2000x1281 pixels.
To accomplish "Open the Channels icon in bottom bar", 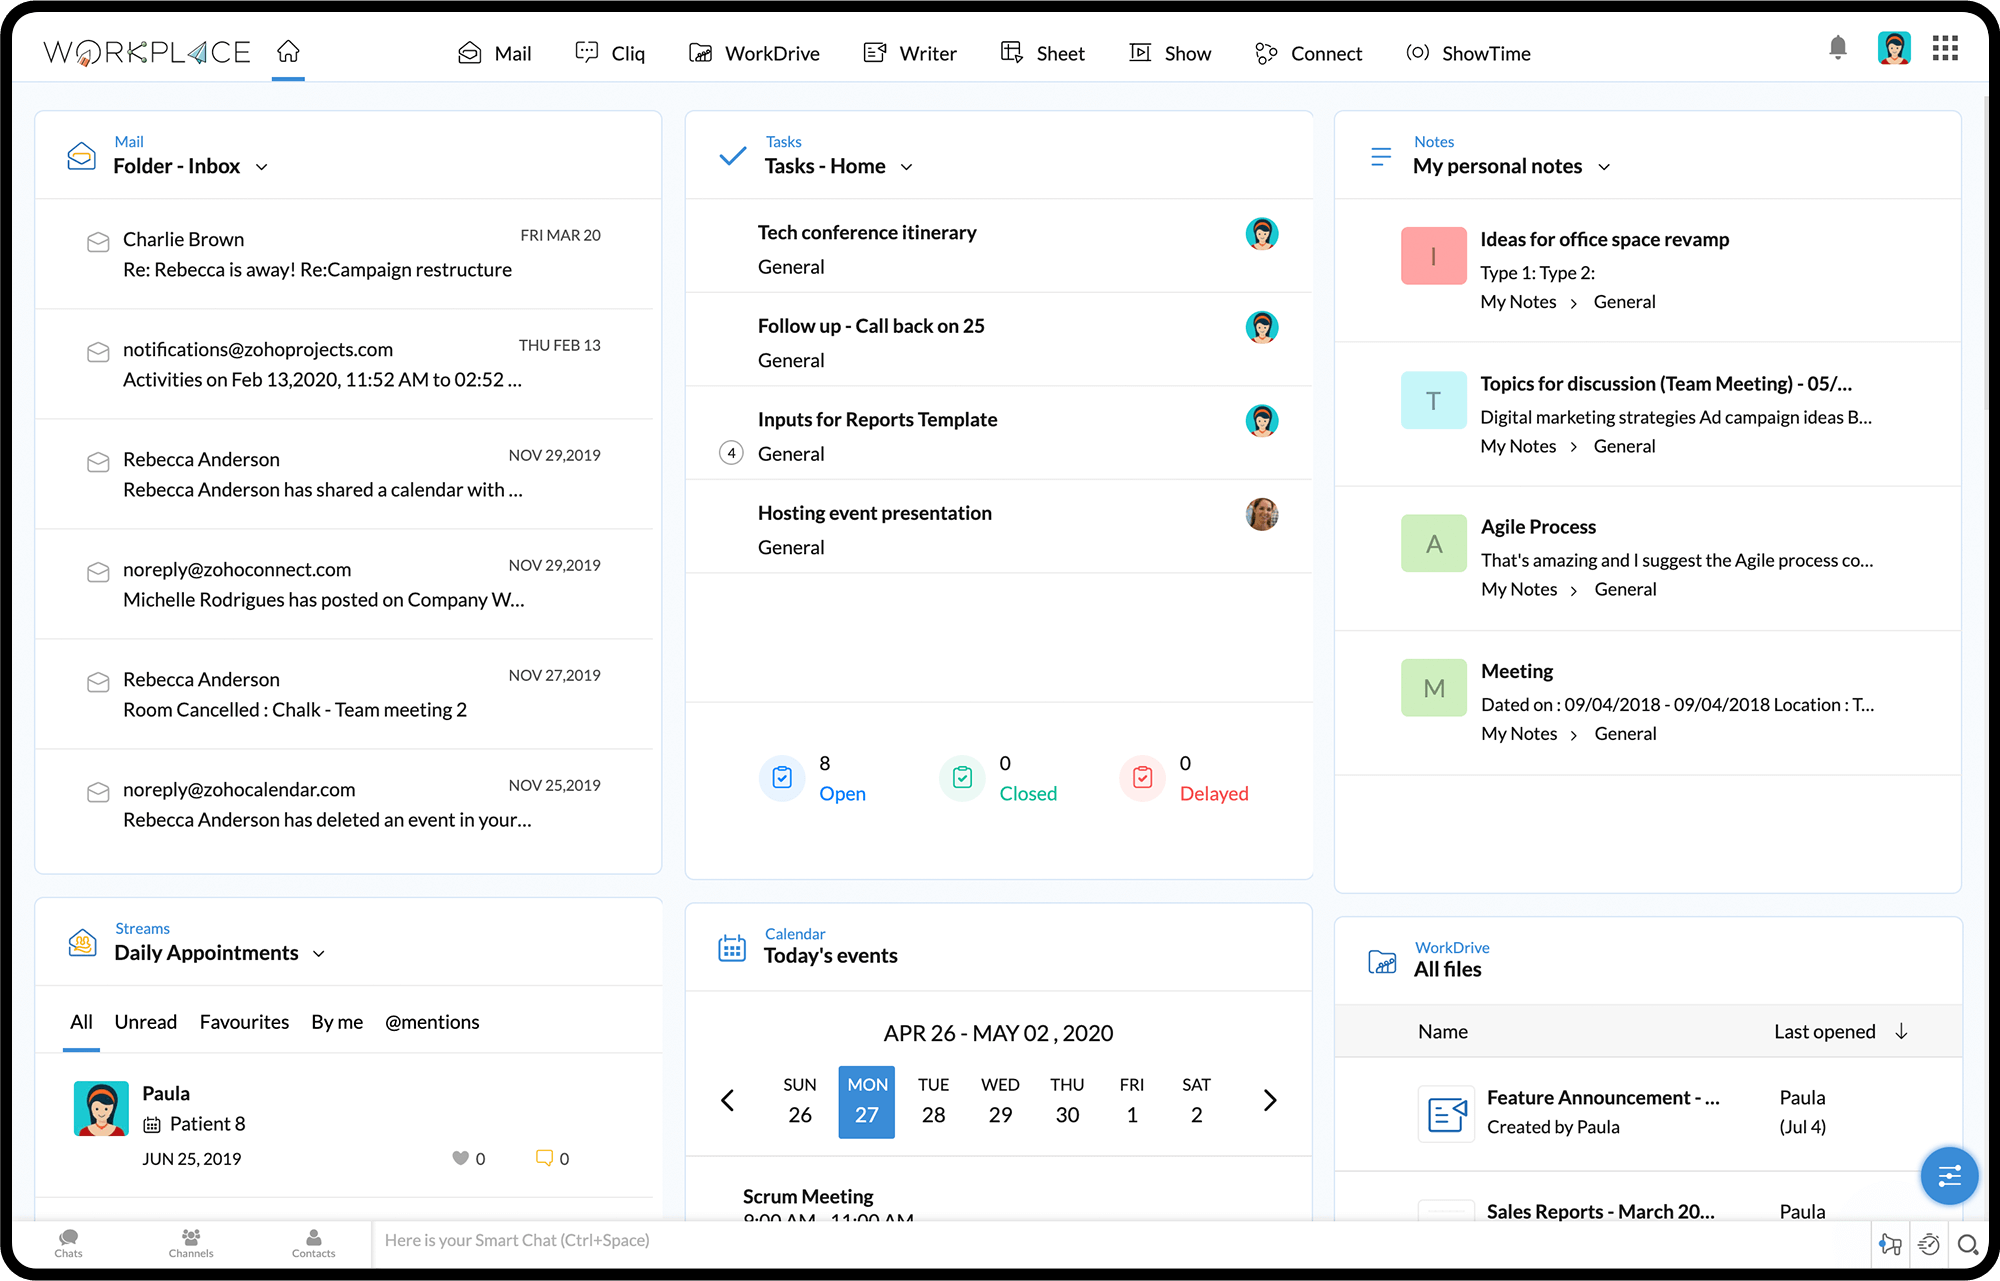I will click(x=191, y=1243).
